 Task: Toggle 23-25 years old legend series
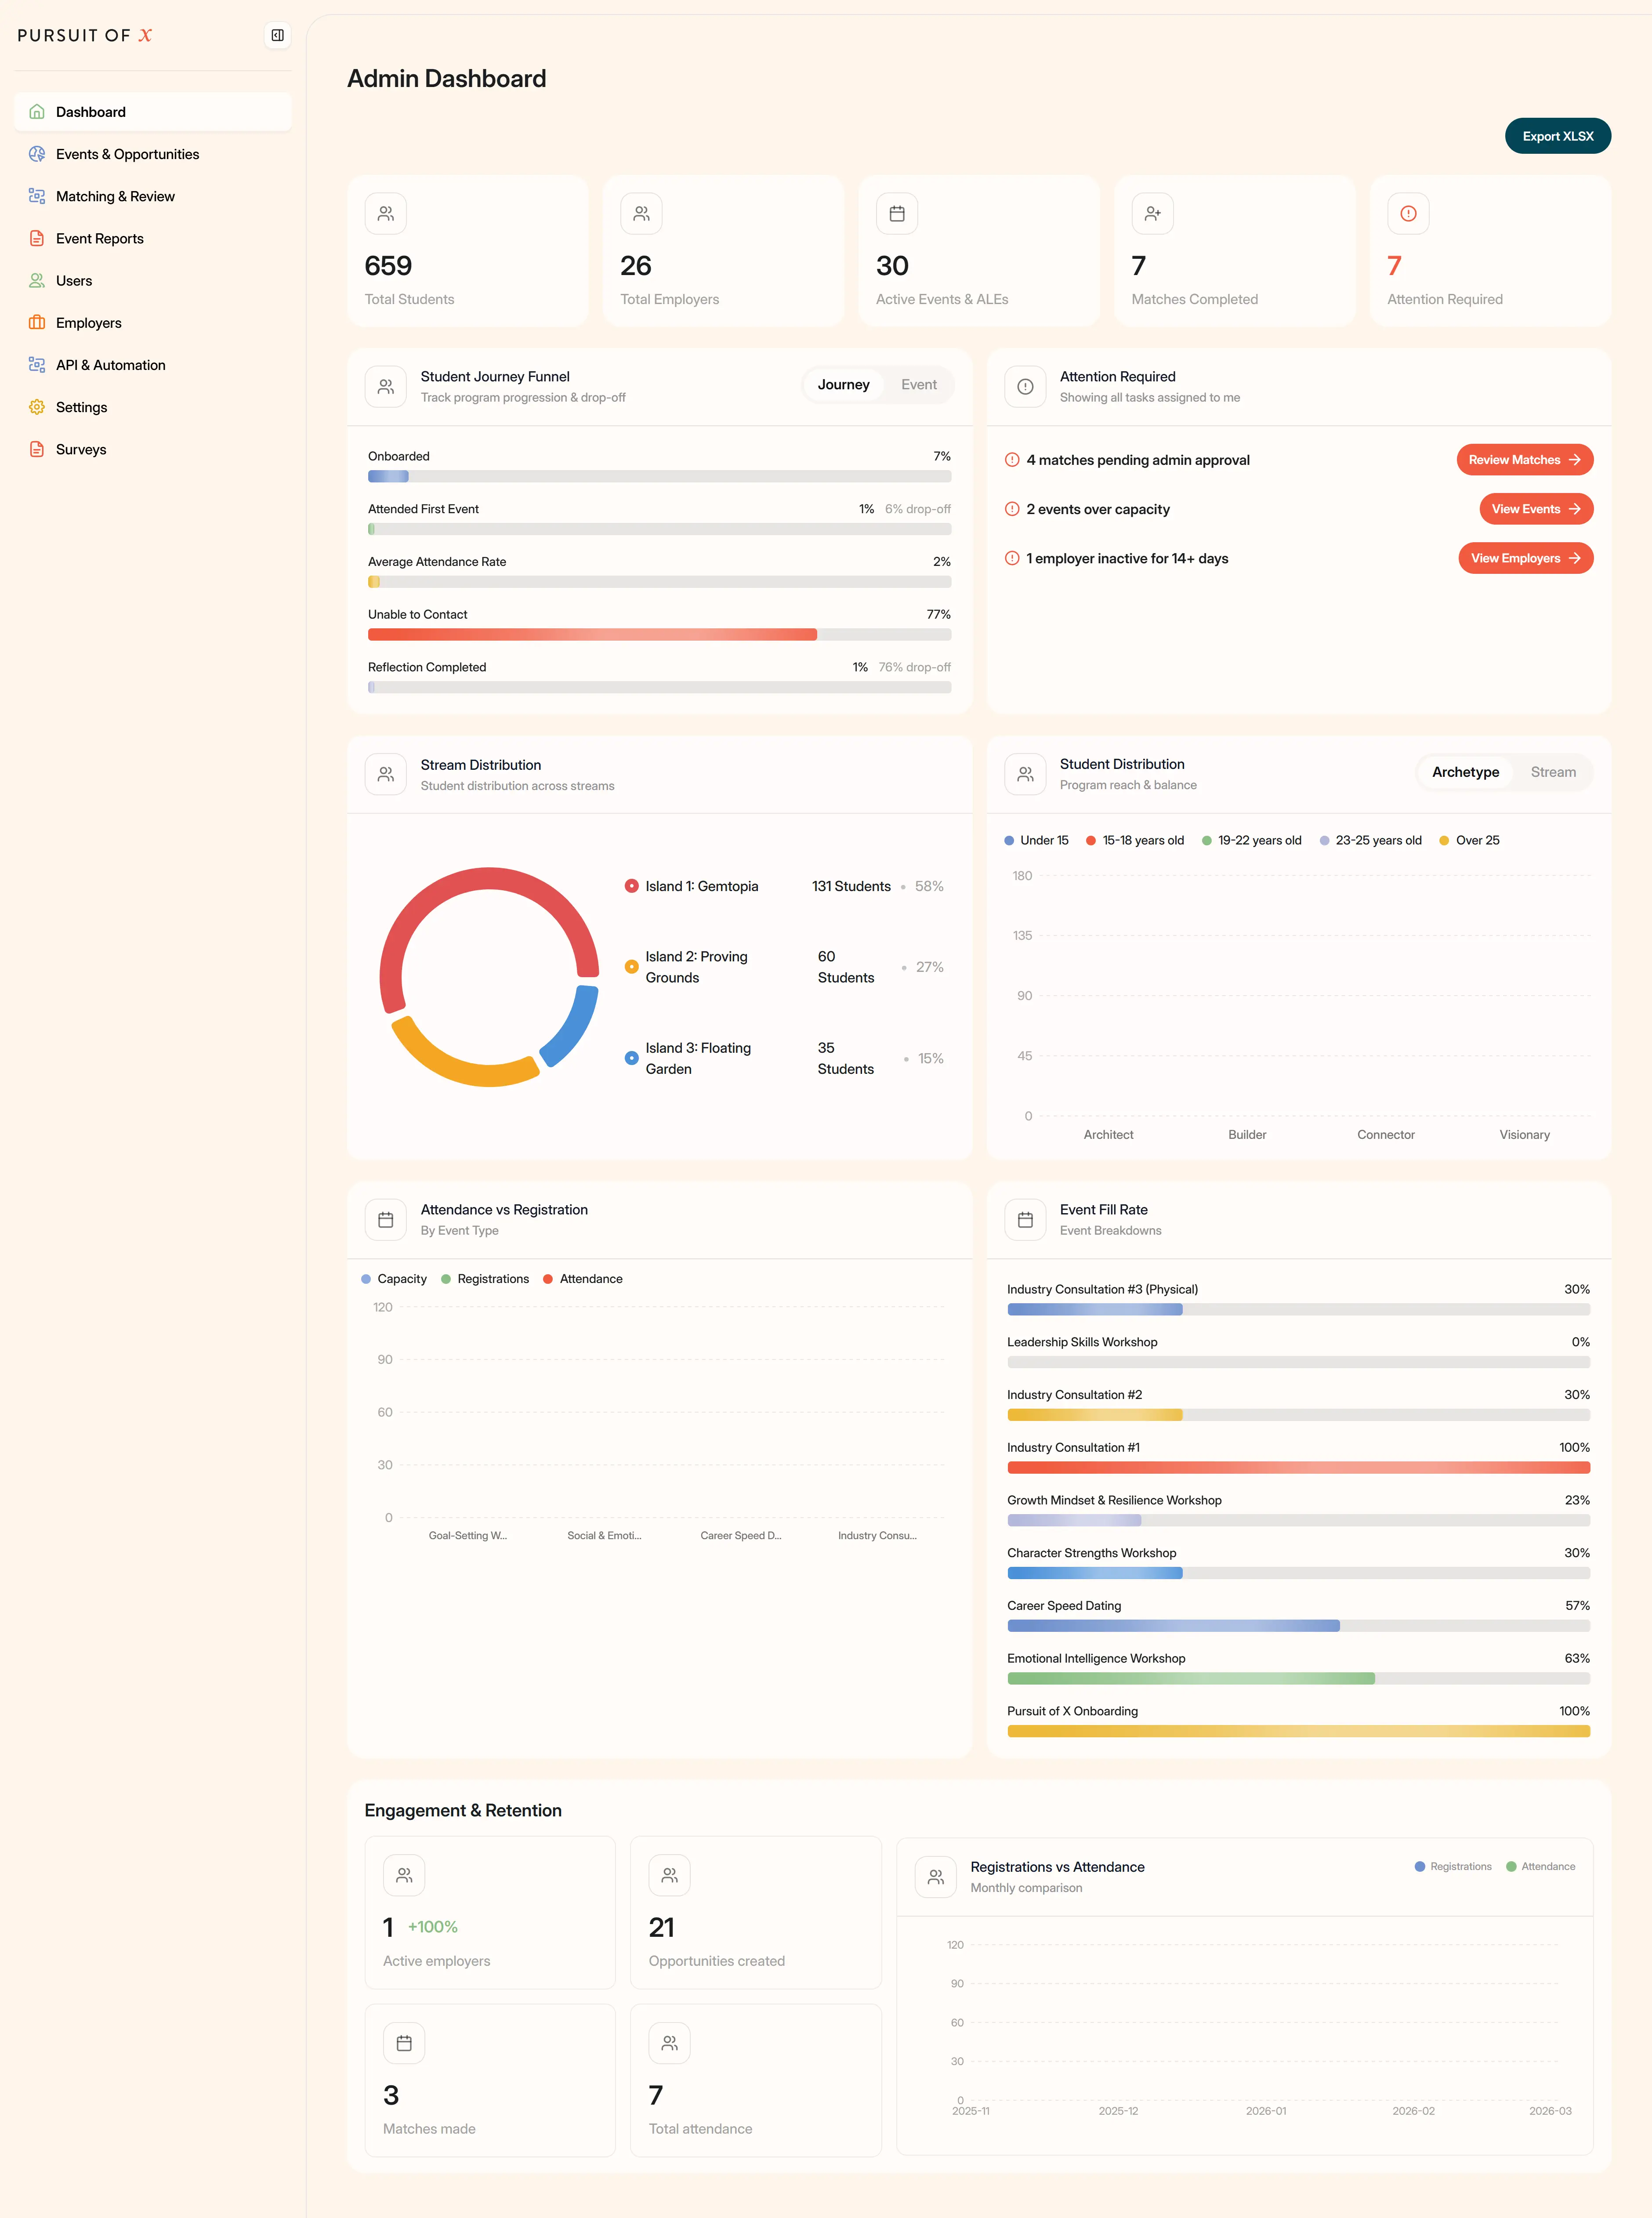pyautogui.click(x=1370, y=840)
